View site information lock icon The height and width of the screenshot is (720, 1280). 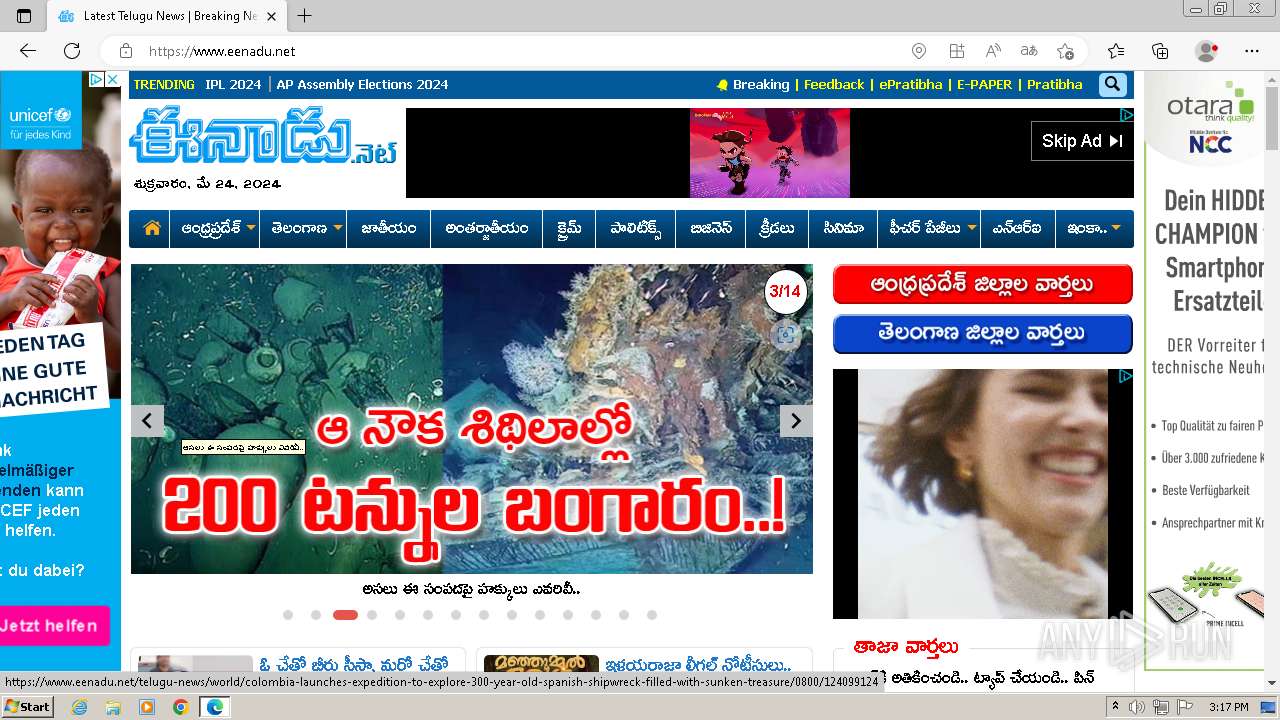coord(126,51)
